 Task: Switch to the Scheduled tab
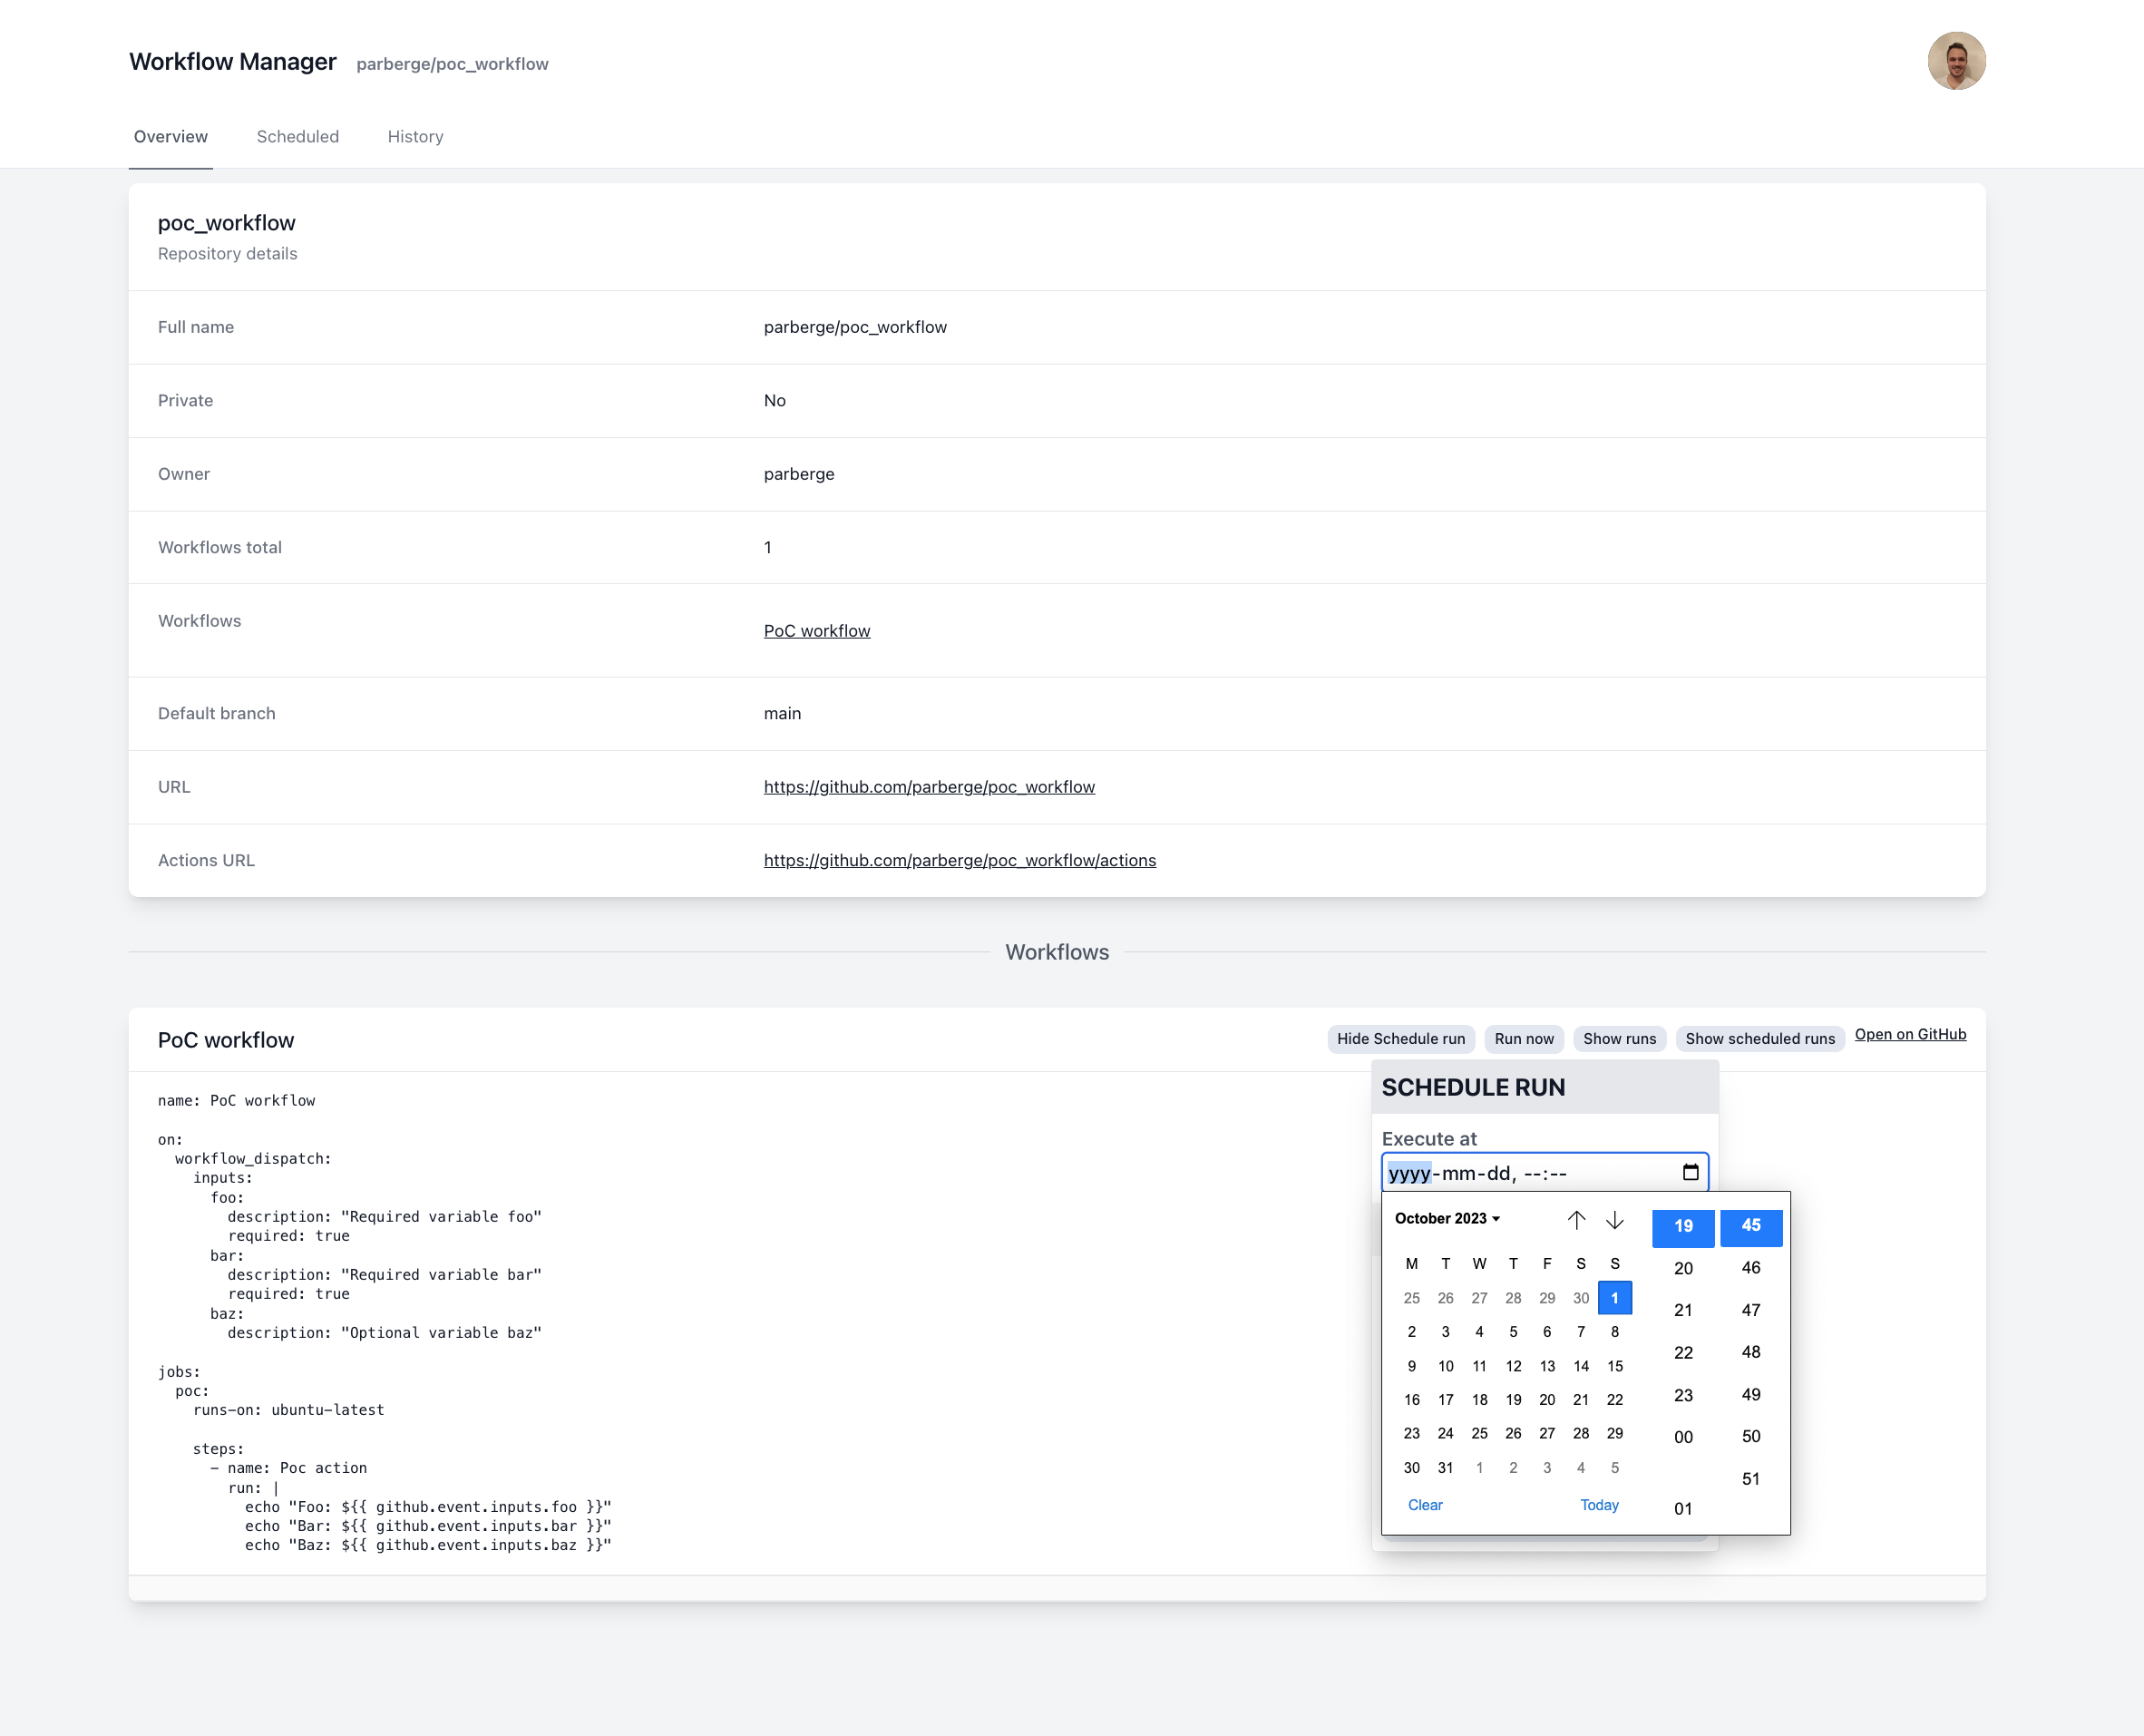pyautogui.click(x=297, y=137)
